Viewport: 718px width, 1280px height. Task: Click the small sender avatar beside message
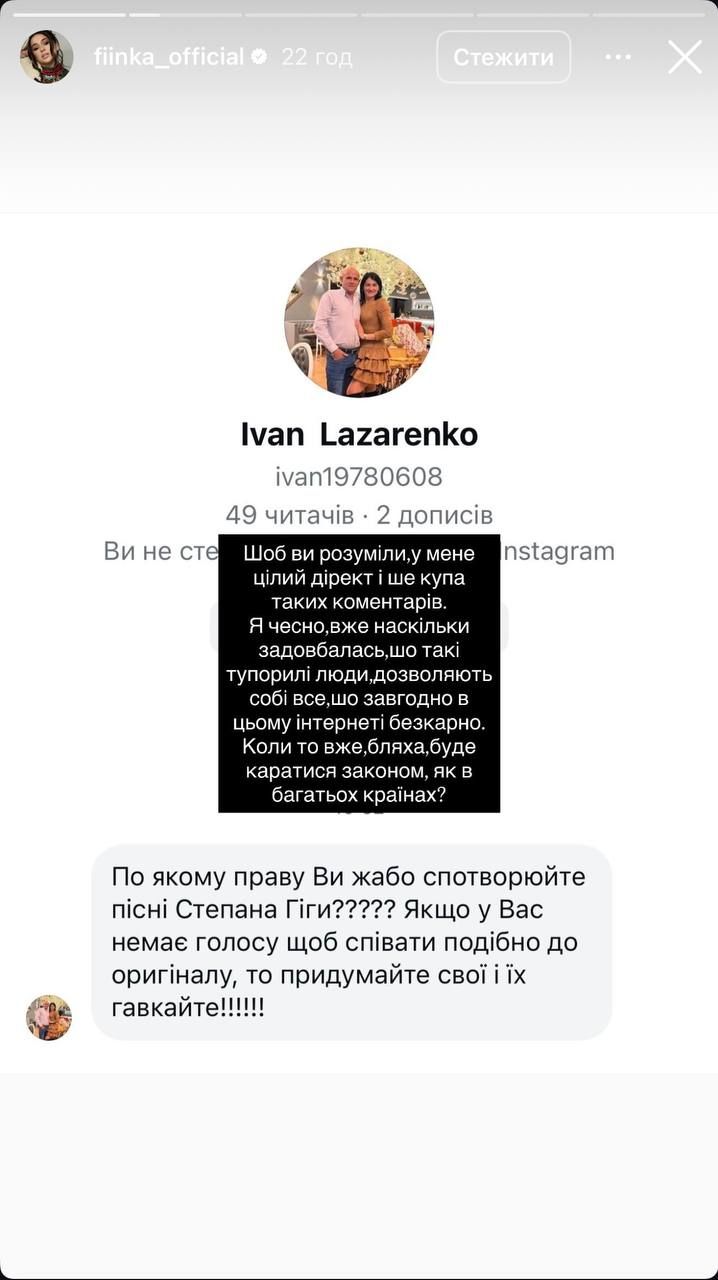click(x=49, y=1018)
